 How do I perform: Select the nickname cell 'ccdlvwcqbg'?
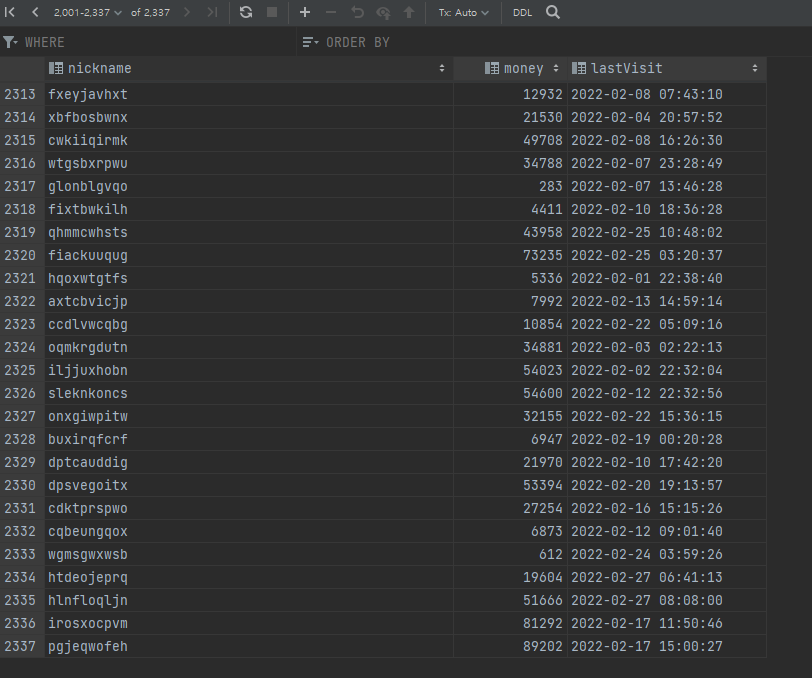tap(249, 324)
